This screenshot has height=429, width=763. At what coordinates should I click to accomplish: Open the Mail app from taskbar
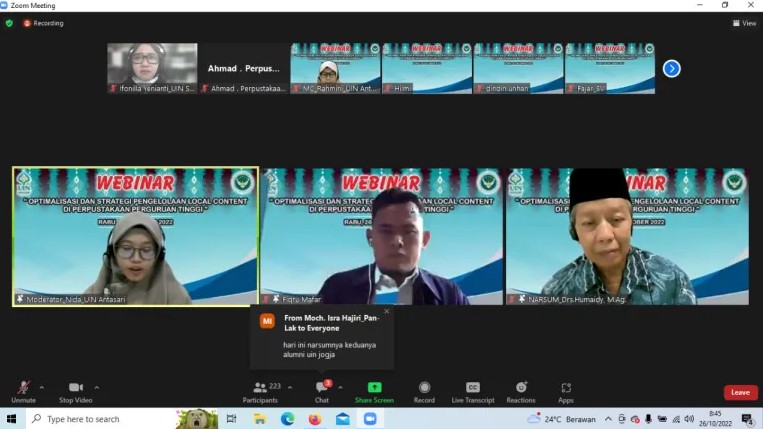tap(343, 419)
